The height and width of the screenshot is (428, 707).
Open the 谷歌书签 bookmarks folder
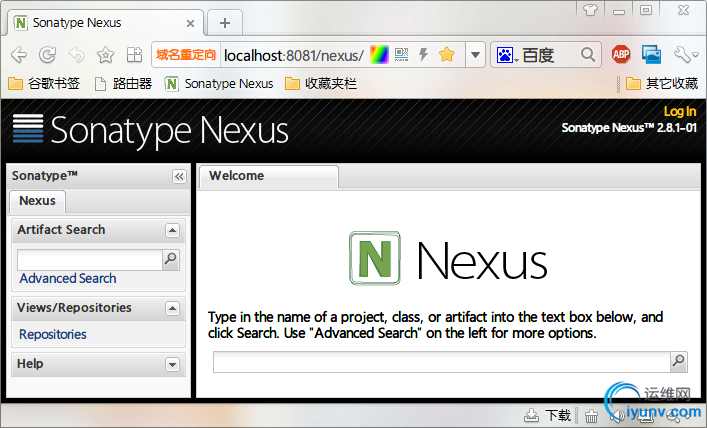pos(44,83)
